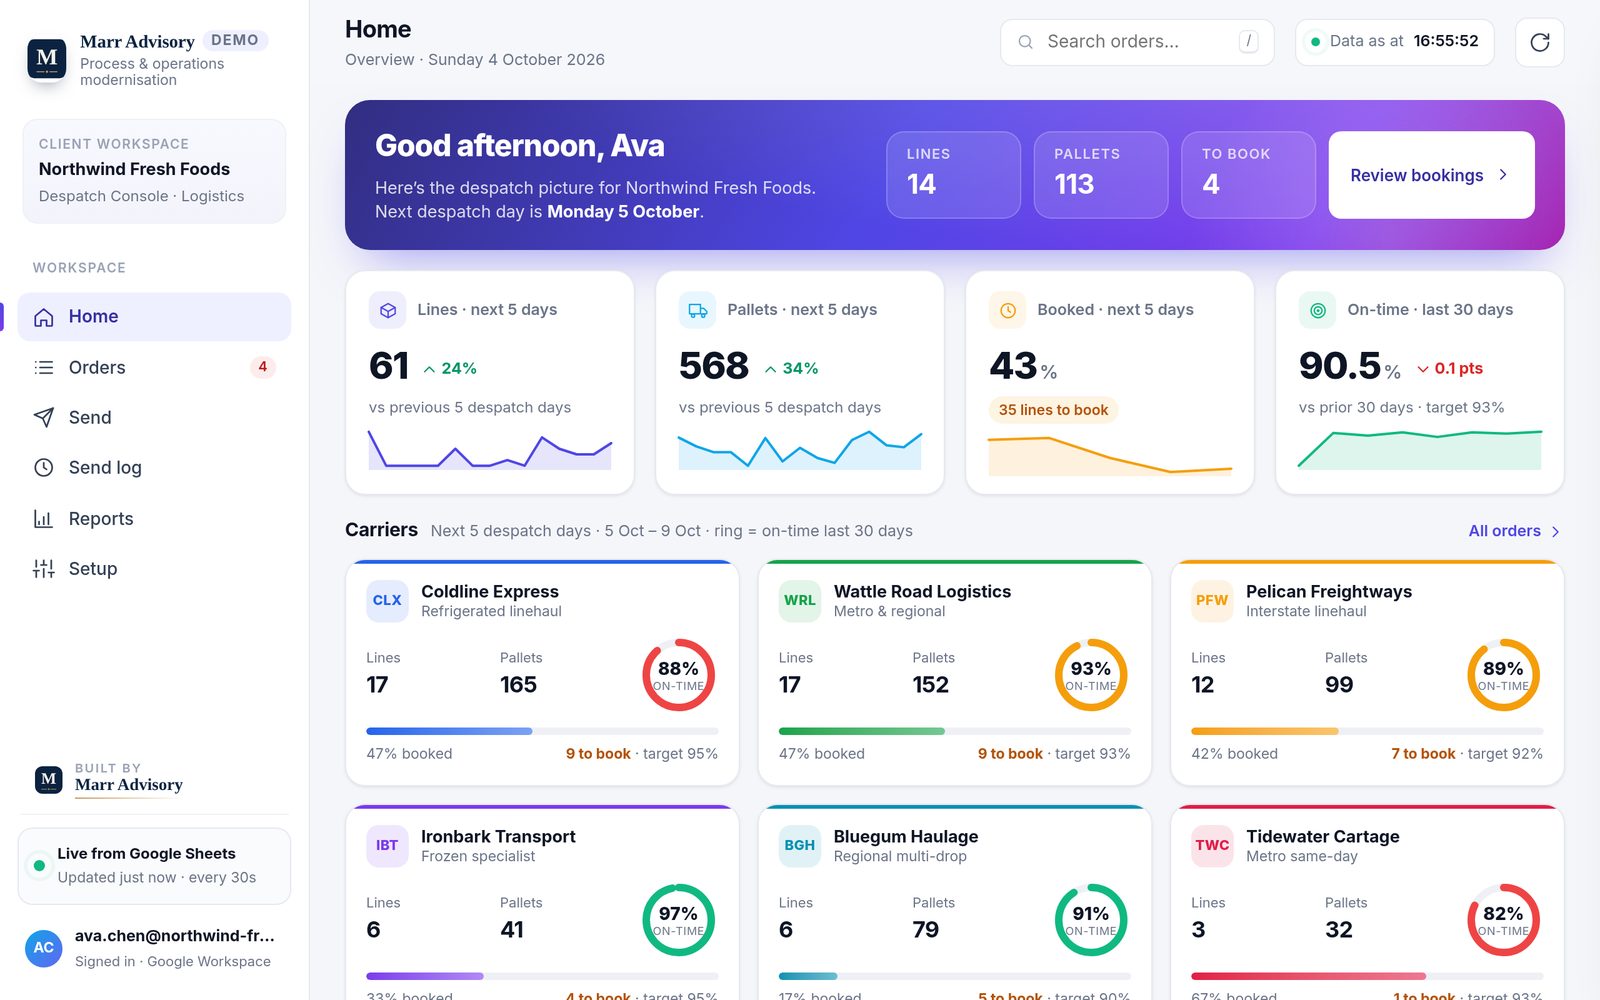The image size is (1600, 1000).
Task: Click the TO BOOK 4 stat tile
Action: coord(1248,175)
